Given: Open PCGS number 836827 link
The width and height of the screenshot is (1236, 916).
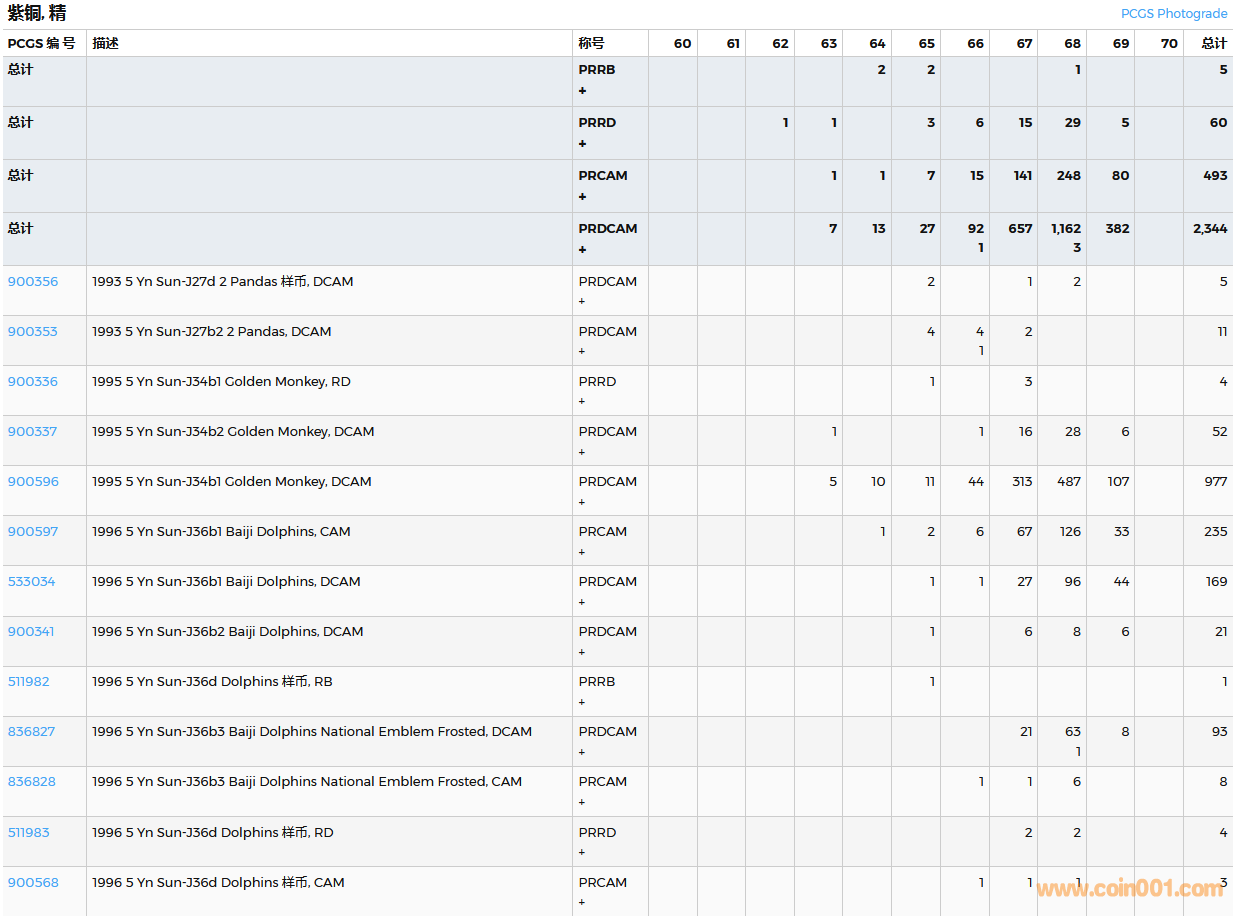Looking at the screenshot, I should 32,732.
